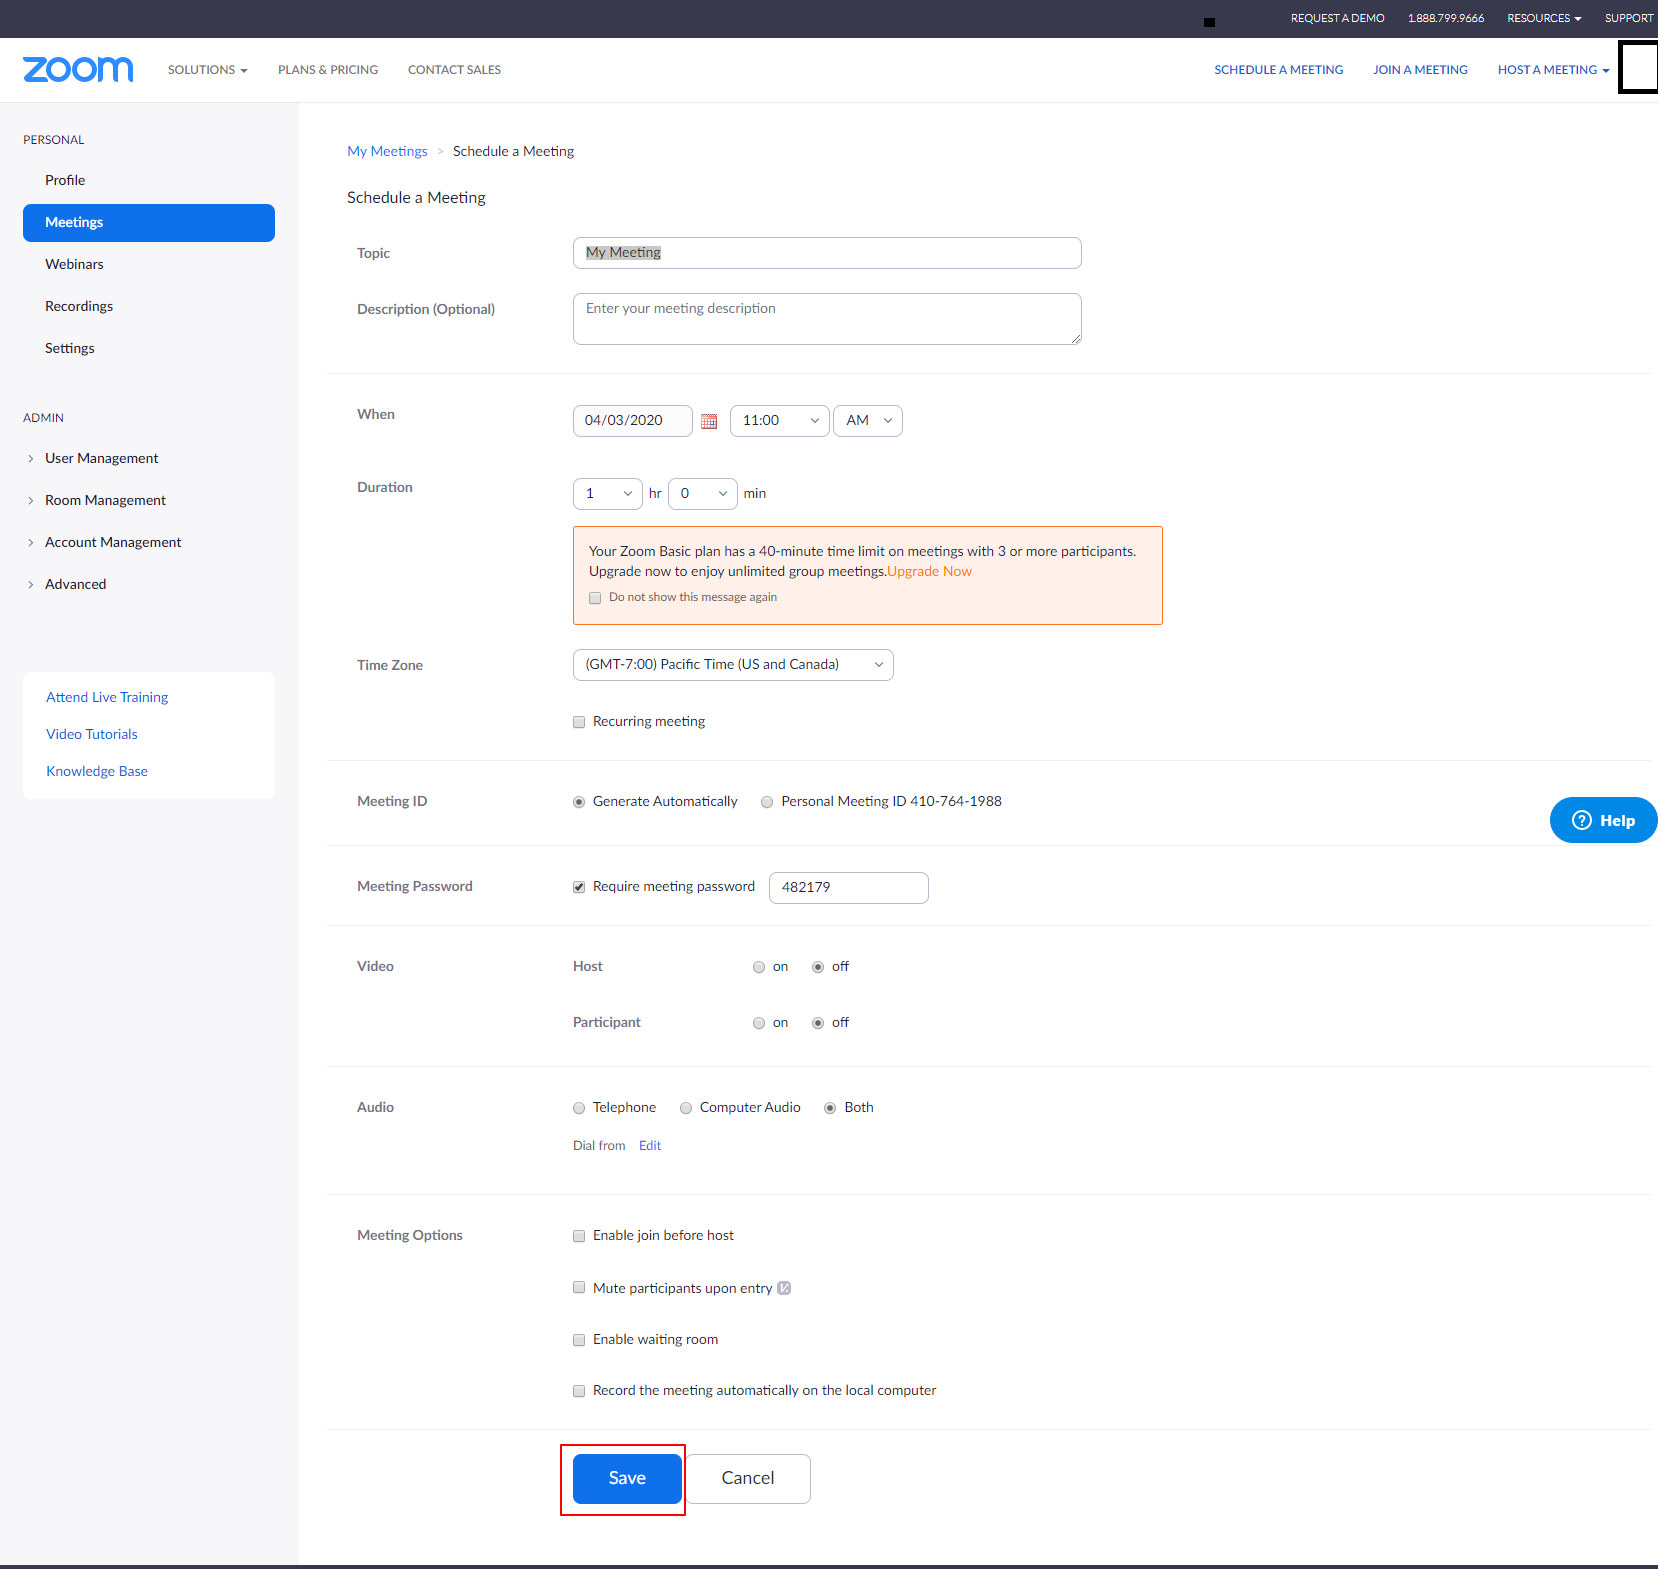Screen dimensions: 1658x1569
Task: Click the profile avatar in top right
Action: (x=1638, y=67)
